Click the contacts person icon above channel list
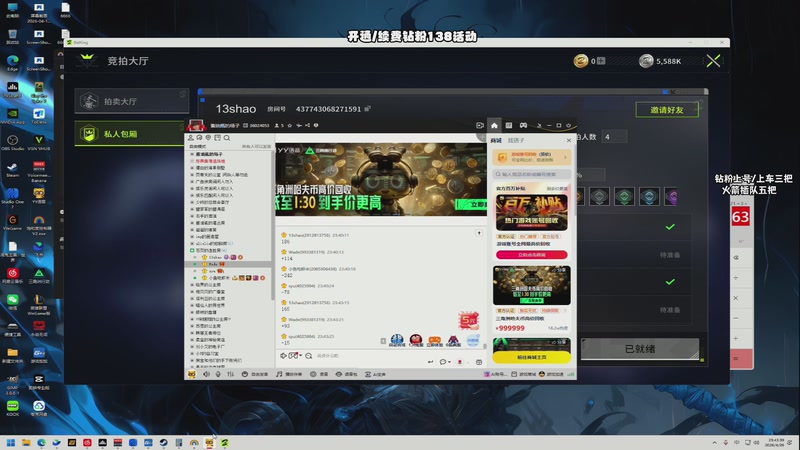 tap(190, 138)
